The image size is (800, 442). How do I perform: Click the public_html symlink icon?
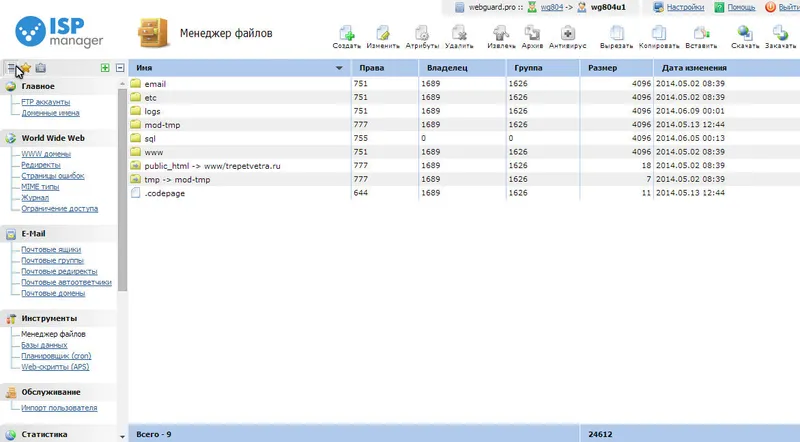(135, 165)
